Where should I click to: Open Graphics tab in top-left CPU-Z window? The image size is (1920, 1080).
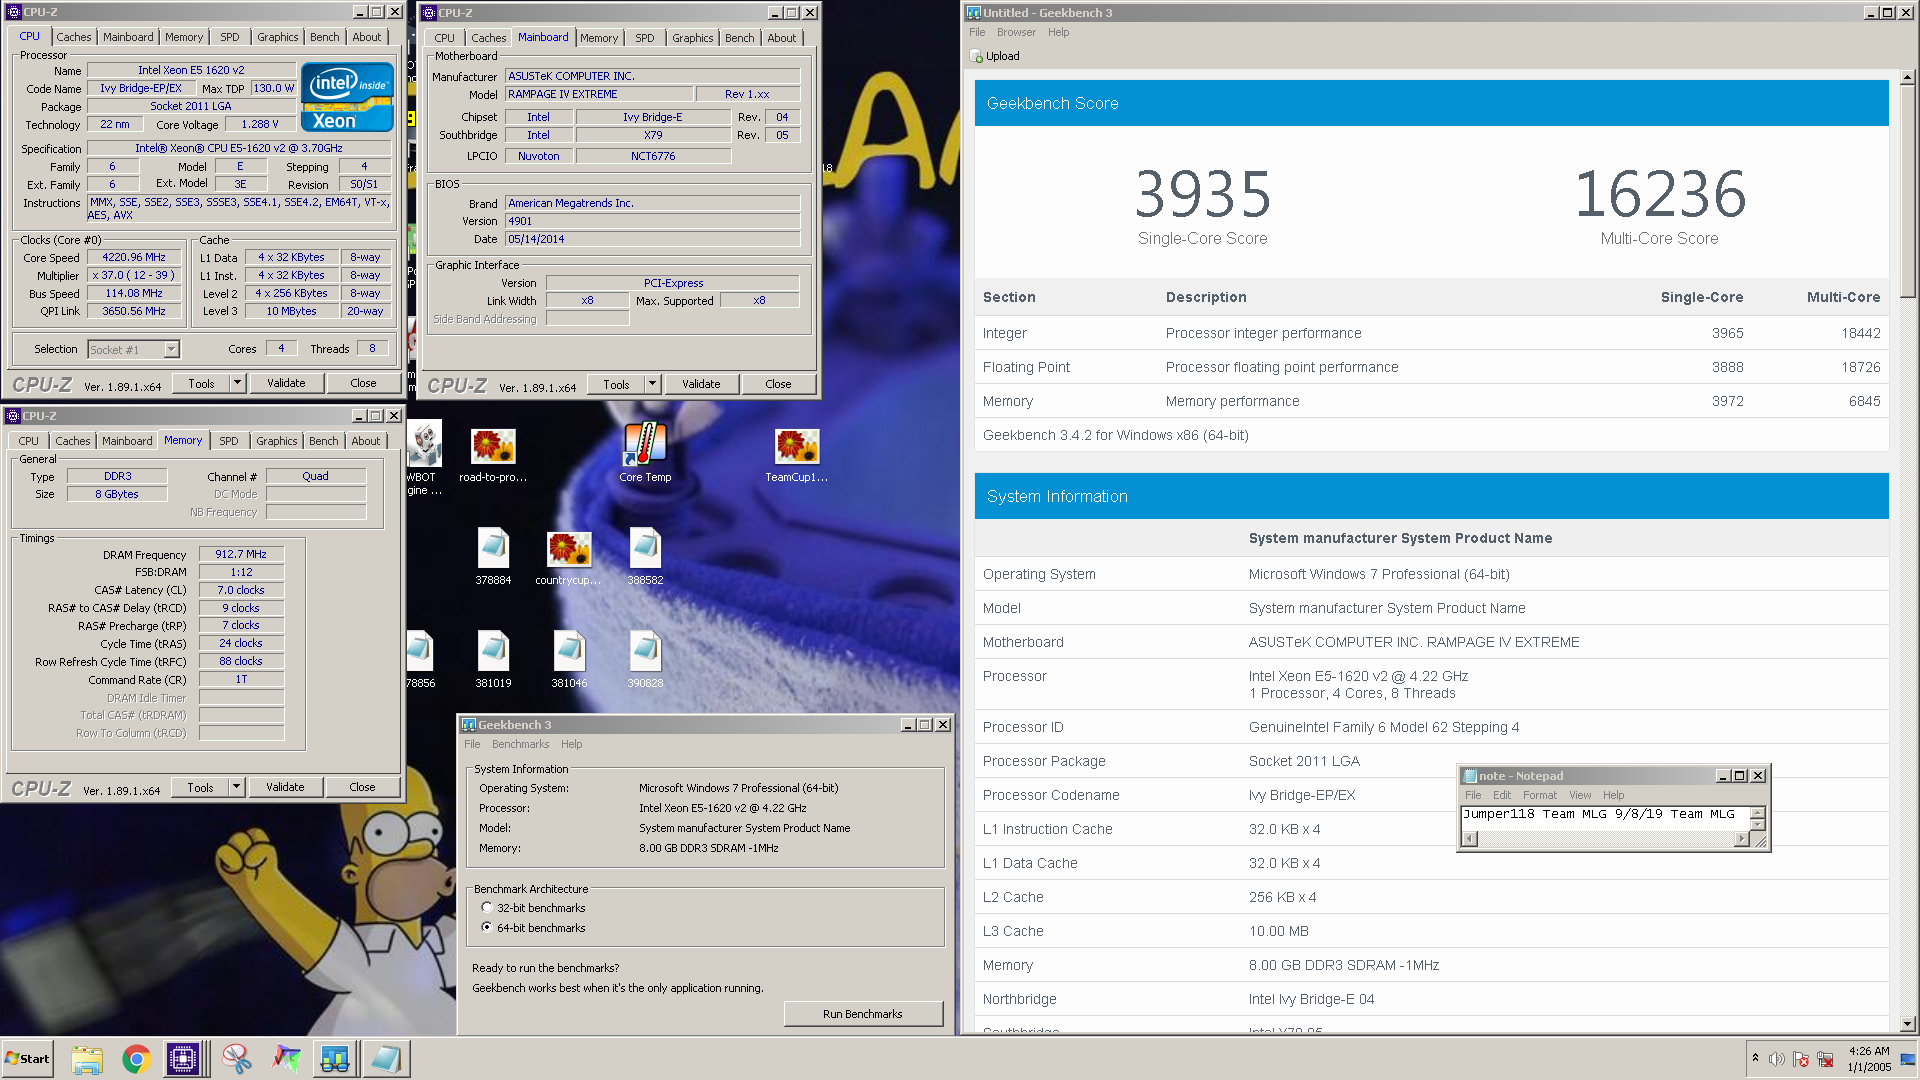pos(277,37)
